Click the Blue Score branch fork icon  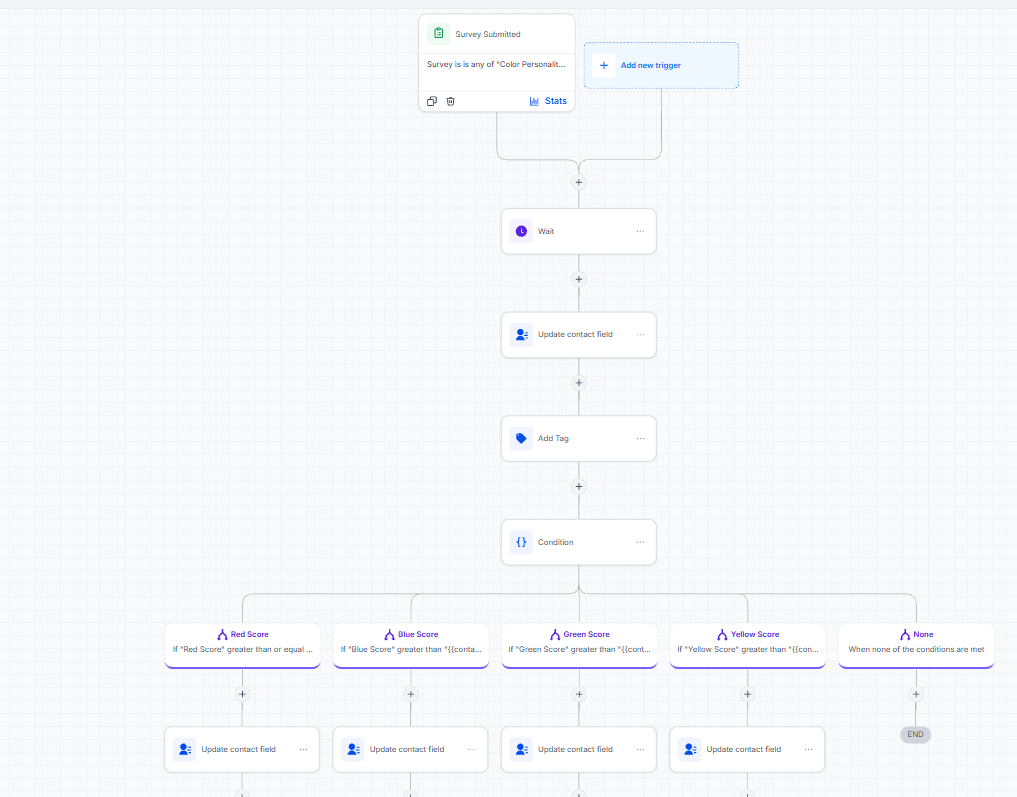click(x=389, y=635)
